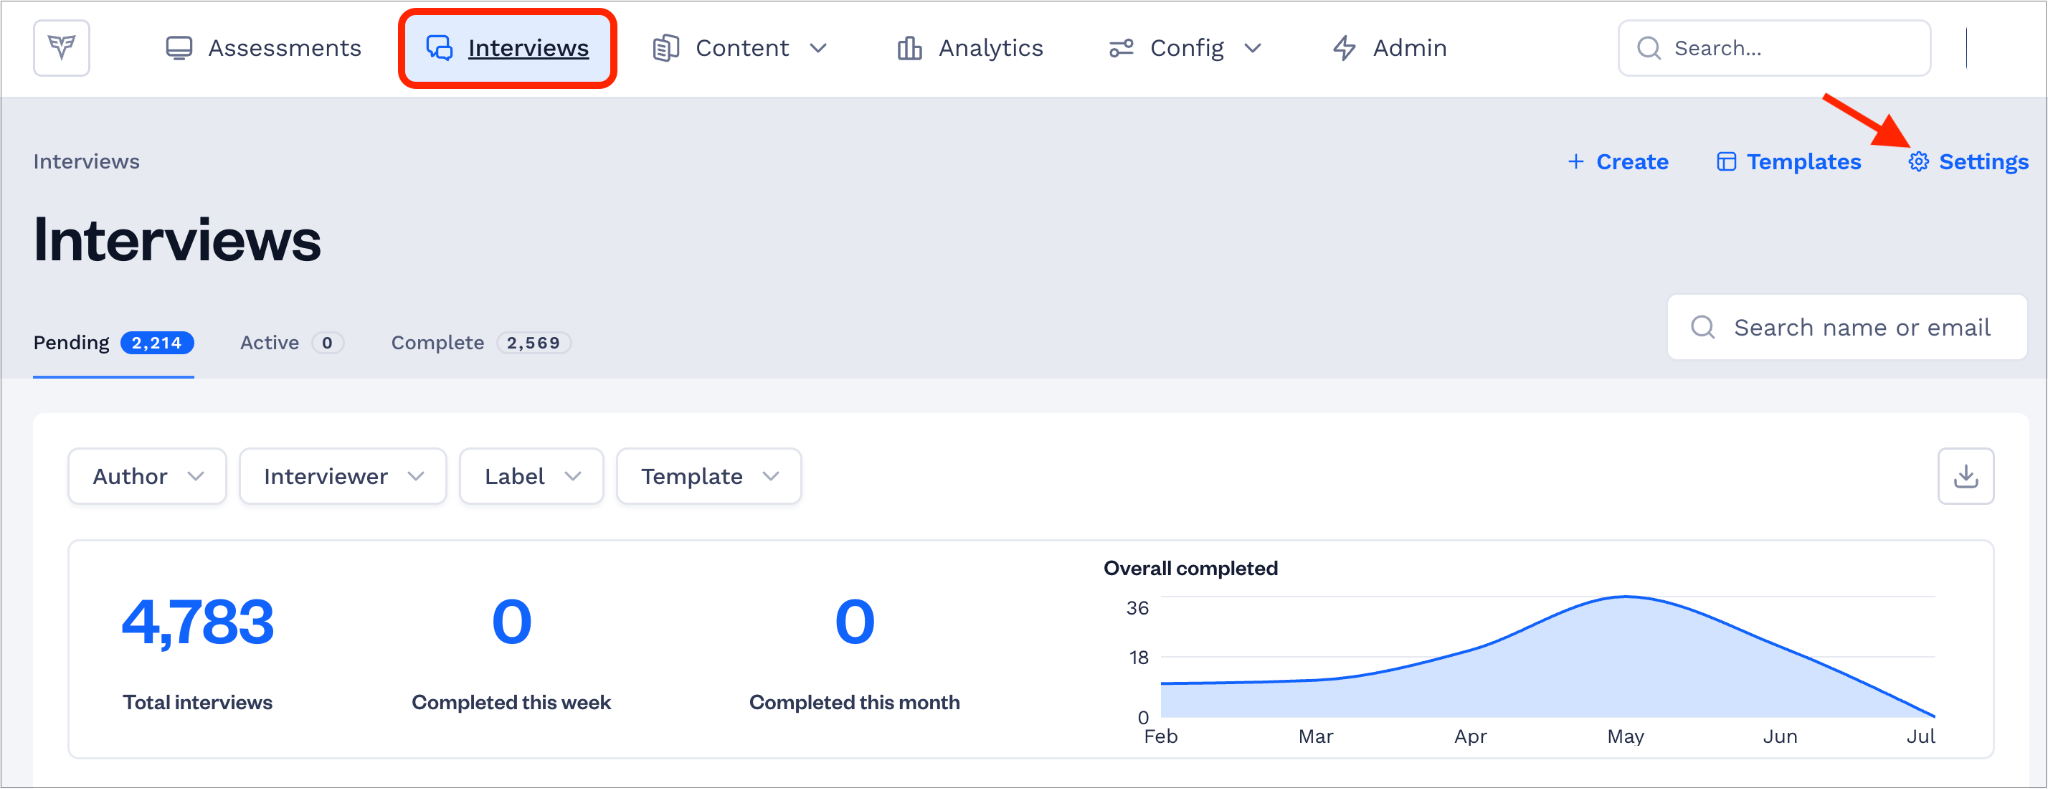Expand the Author filter dropdown
This screenshot has height=789, width=2048.
(147, 476)
